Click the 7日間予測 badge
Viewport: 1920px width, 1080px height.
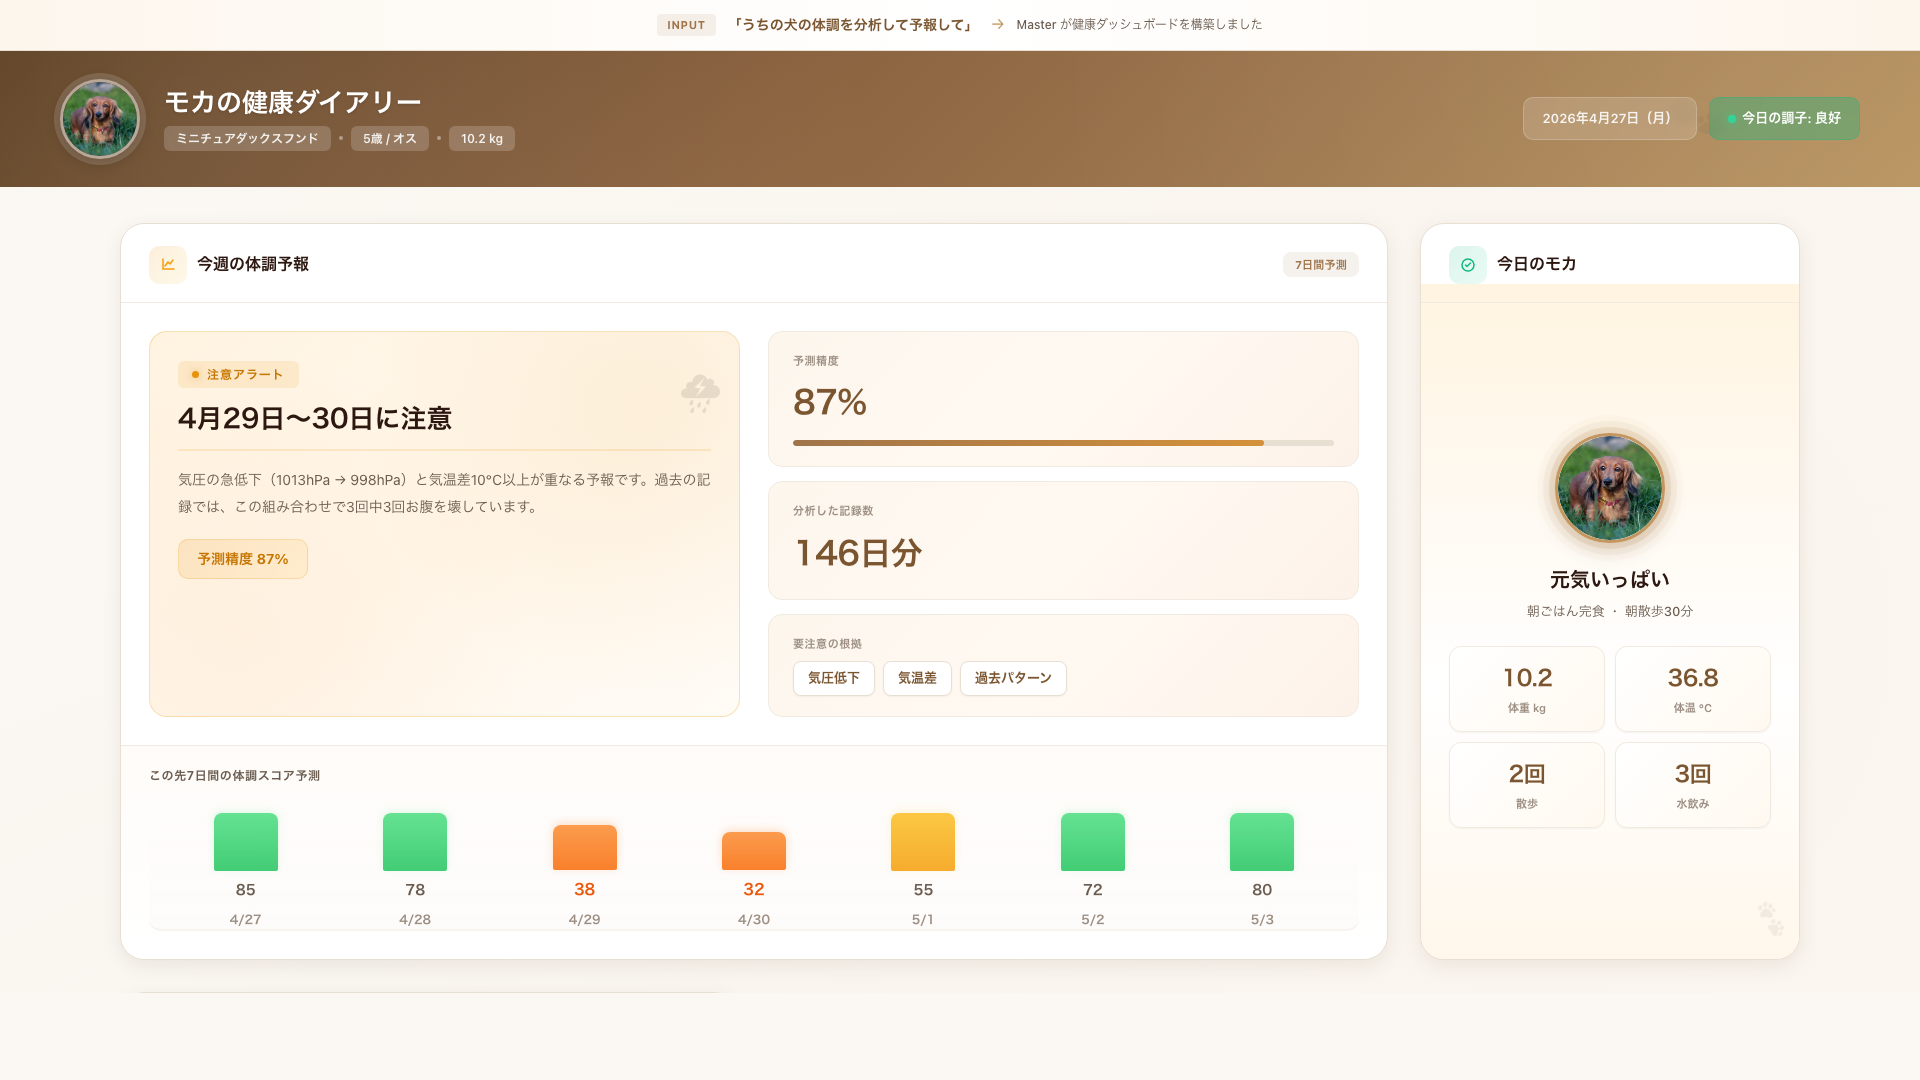[x=1320, y=265]
